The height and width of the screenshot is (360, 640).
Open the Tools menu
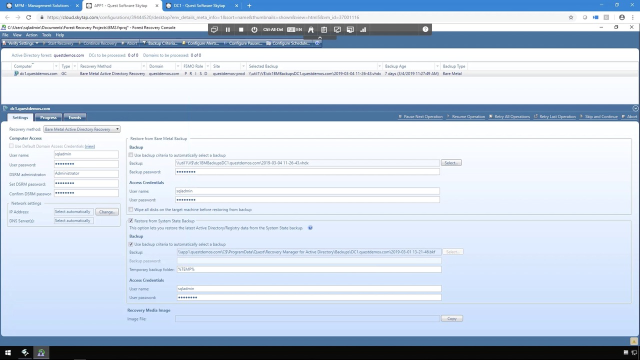tap(47, 35)
